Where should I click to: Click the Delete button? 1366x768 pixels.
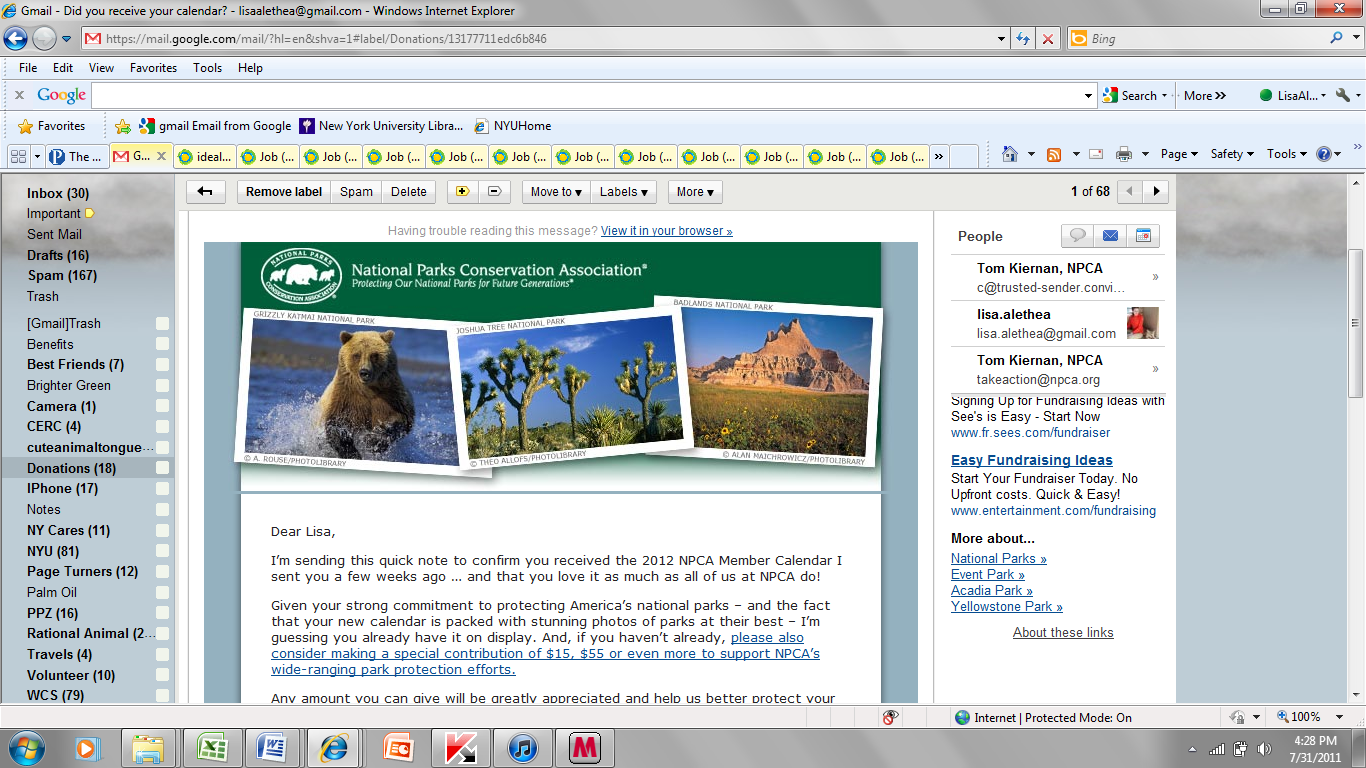[408, 192]
